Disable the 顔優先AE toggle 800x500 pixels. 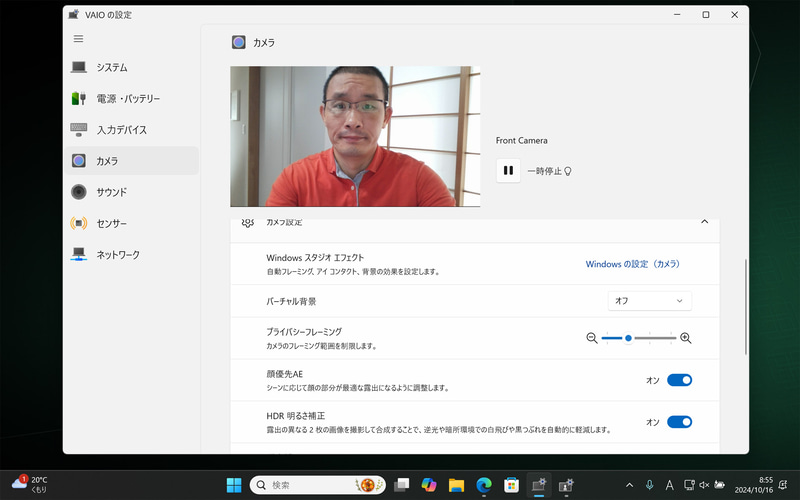tap(679, 380)
